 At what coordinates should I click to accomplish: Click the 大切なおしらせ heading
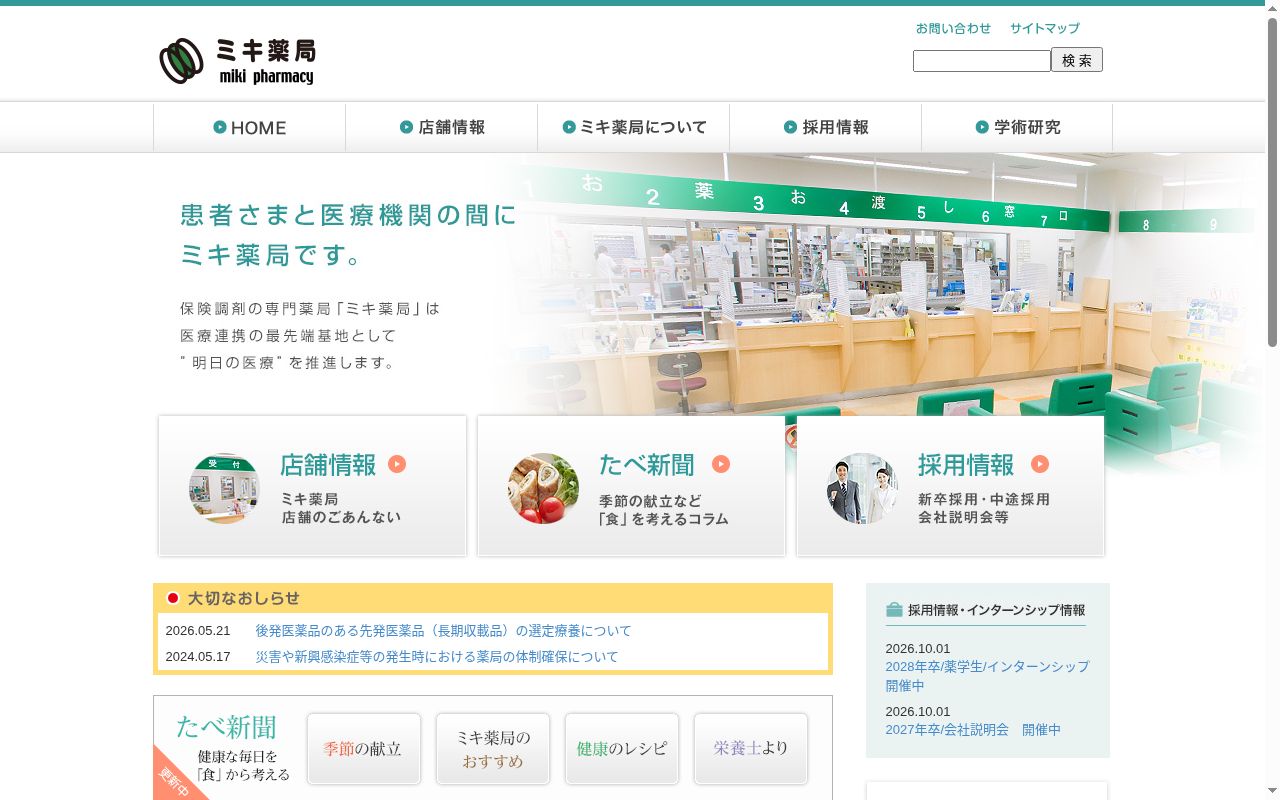[x=243, y=598]
